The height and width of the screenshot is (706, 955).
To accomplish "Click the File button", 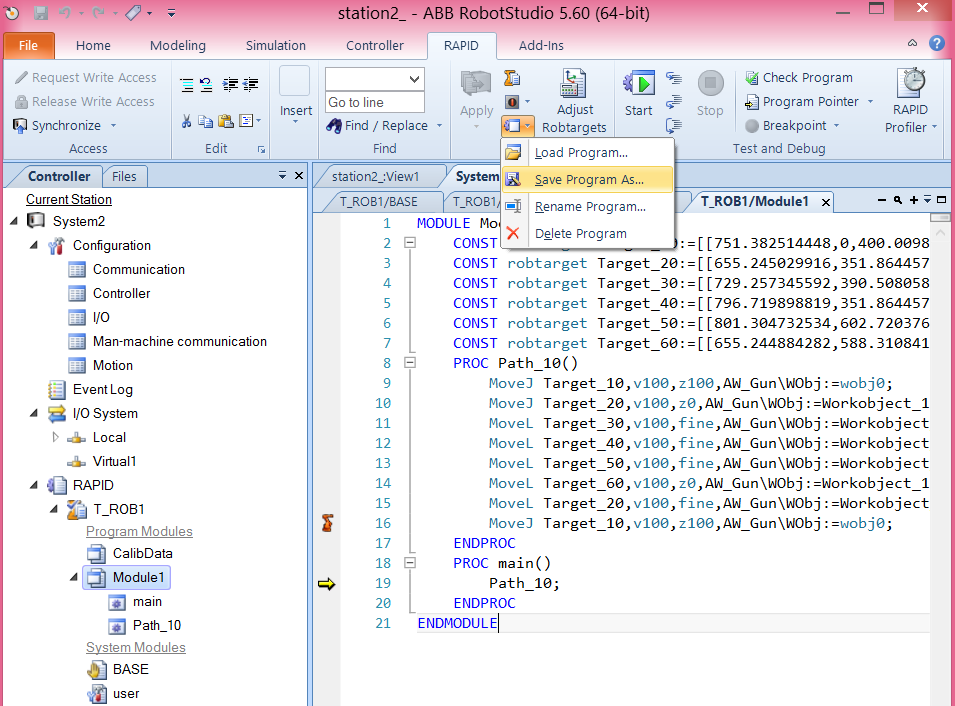I will [x=29, y=45].
